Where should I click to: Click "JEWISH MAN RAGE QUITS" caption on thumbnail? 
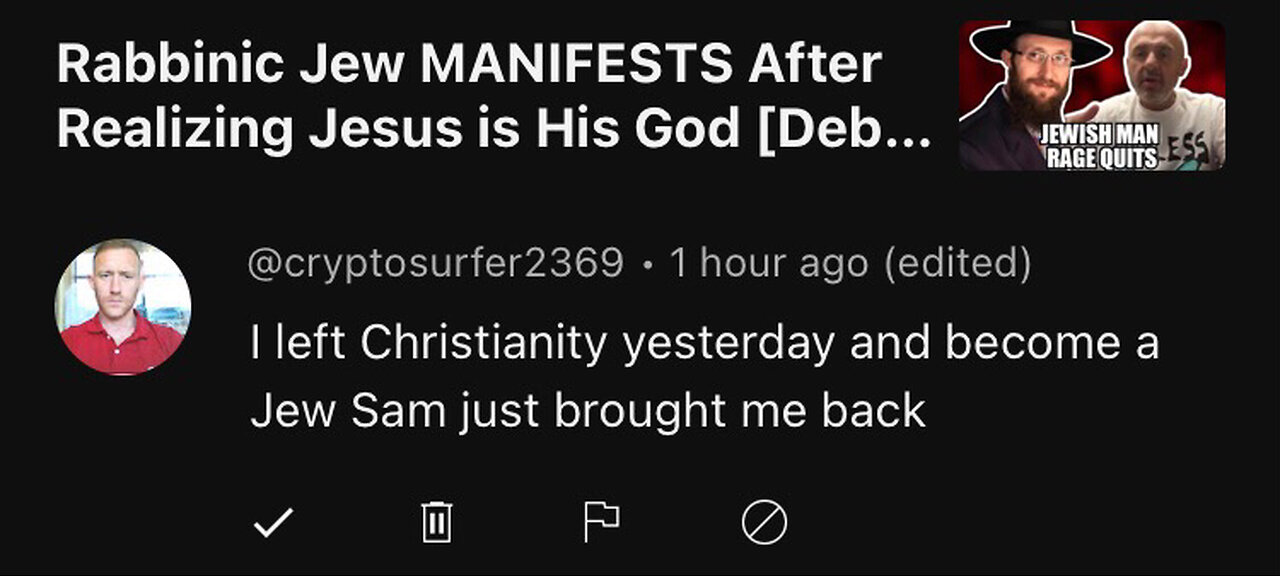pyautogui.click(x=1098, y=150)
